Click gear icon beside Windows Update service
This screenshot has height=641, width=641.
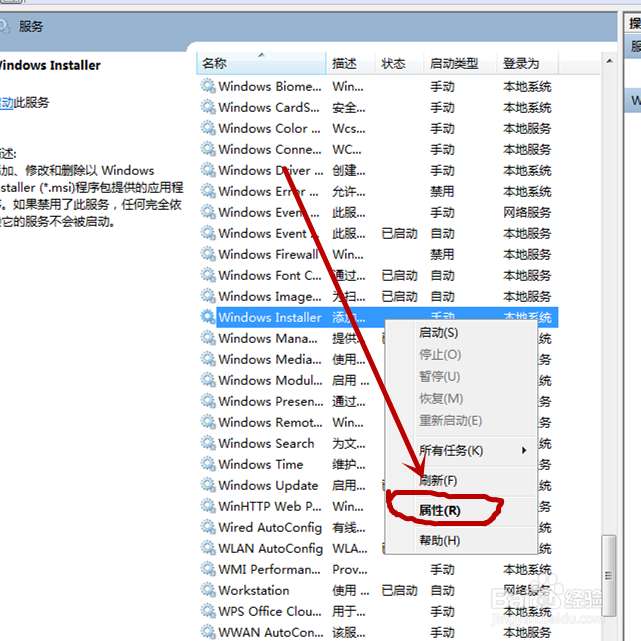[208, 485]
